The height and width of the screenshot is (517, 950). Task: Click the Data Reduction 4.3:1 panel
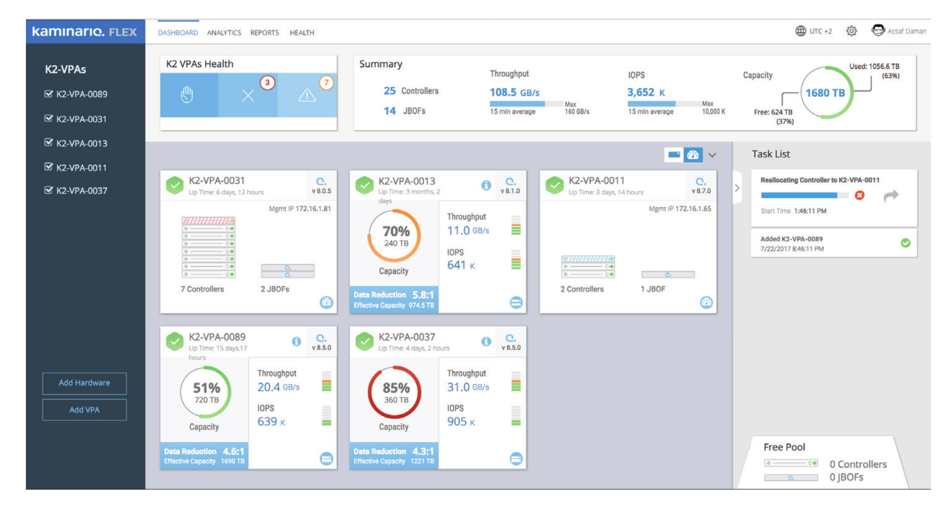394,456
